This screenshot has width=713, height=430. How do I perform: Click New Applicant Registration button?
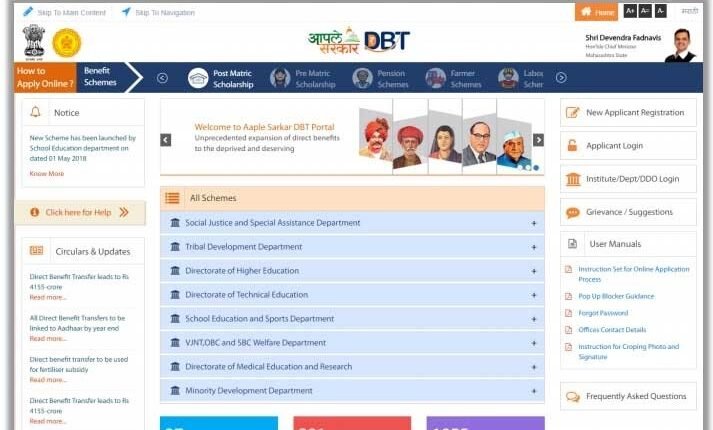(x=628, y=113)
